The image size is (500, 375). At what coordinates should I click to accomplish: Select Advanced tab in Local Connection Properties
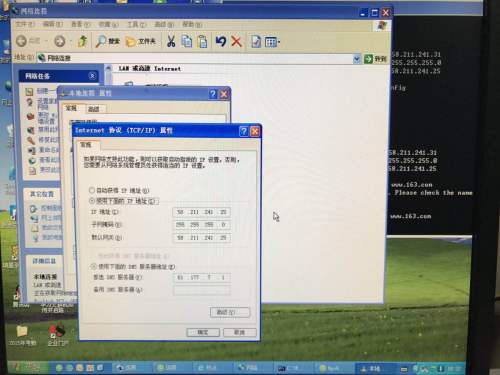click(94, 109)
